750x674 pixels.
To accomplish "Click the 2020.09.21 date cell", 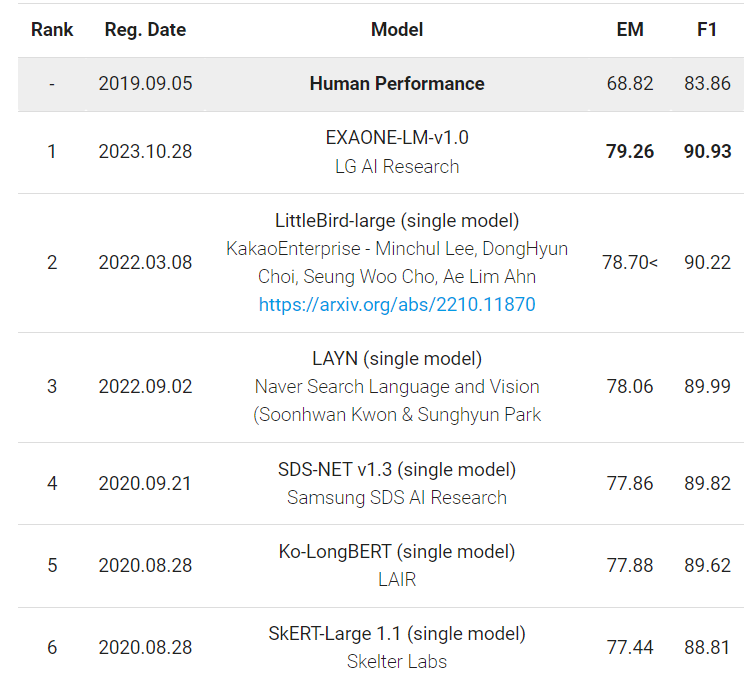I will click(145, 484).
